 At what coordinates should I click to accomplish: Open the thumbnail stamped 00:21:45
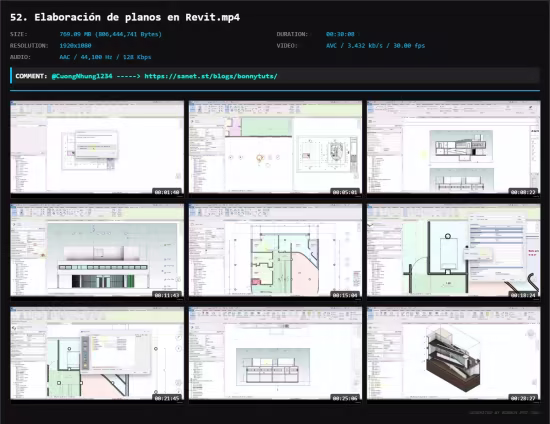click(97, 354)
